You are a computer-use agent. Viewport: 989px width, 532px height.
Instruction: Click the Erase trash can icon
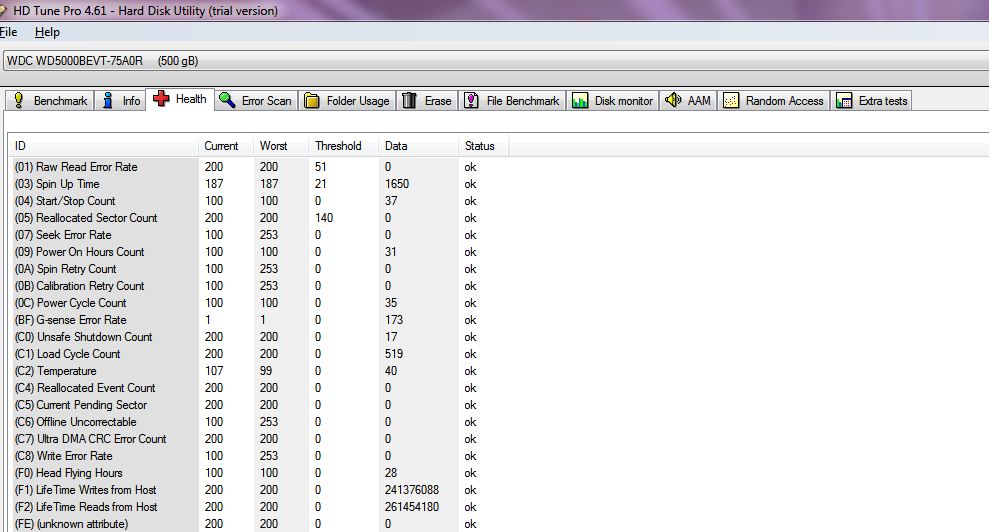410,101
